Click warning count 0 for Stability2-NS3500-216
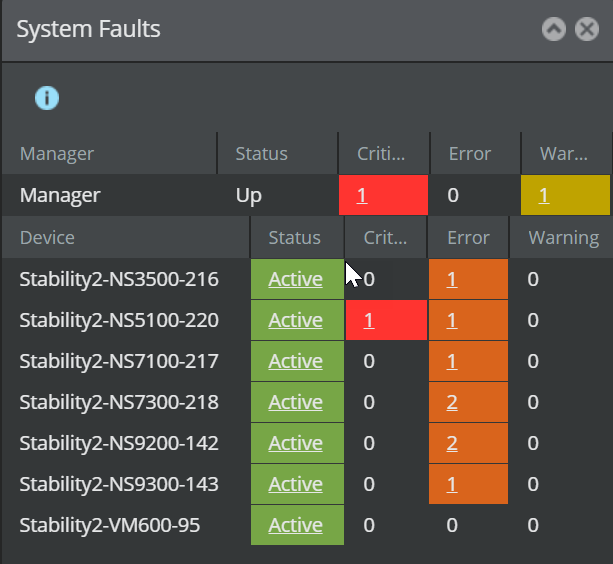This screenshot has height=564, width=613. (533, 279)
